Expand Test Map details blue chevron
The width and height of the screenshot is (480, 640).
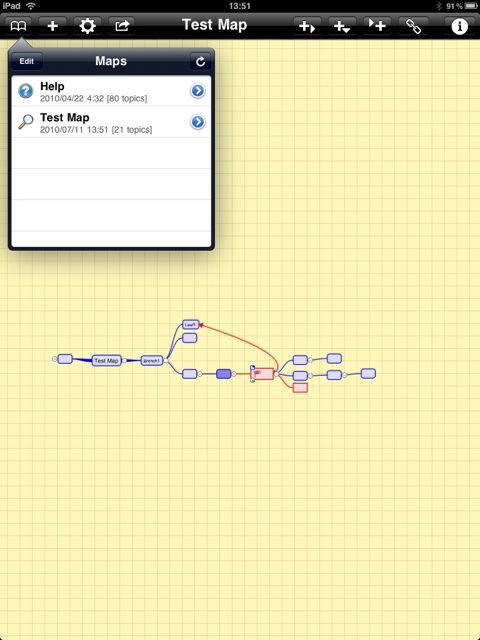coord(198,122)
